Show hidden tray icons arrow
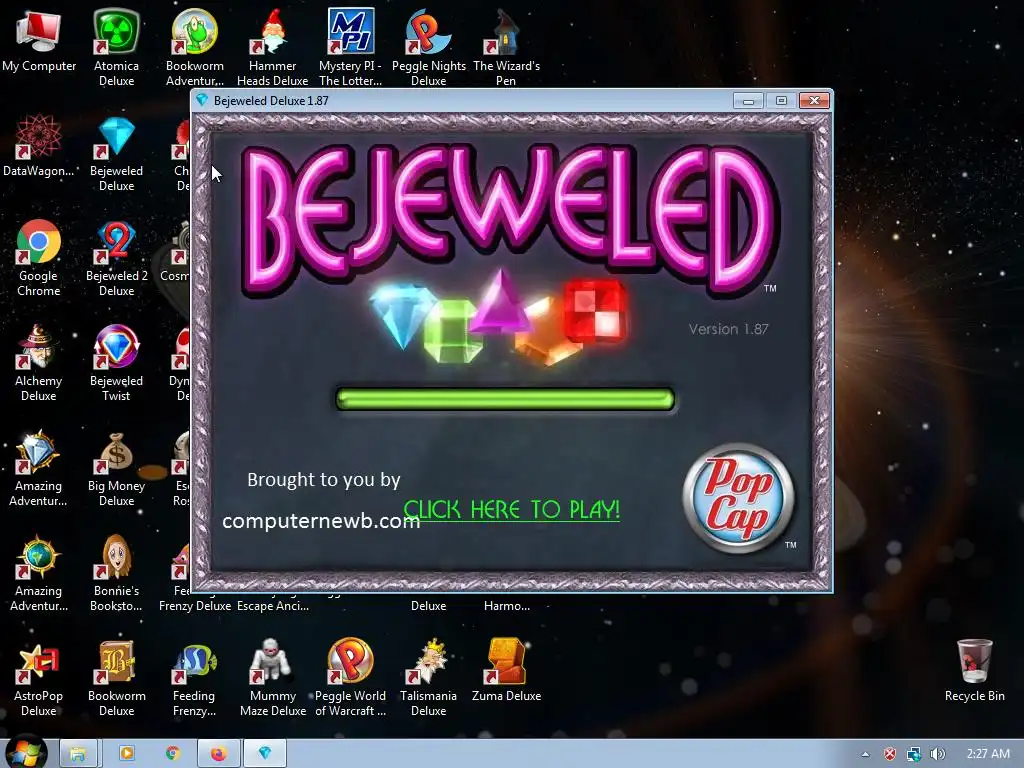The image size is (1024, 768). (x=865, y=754)
